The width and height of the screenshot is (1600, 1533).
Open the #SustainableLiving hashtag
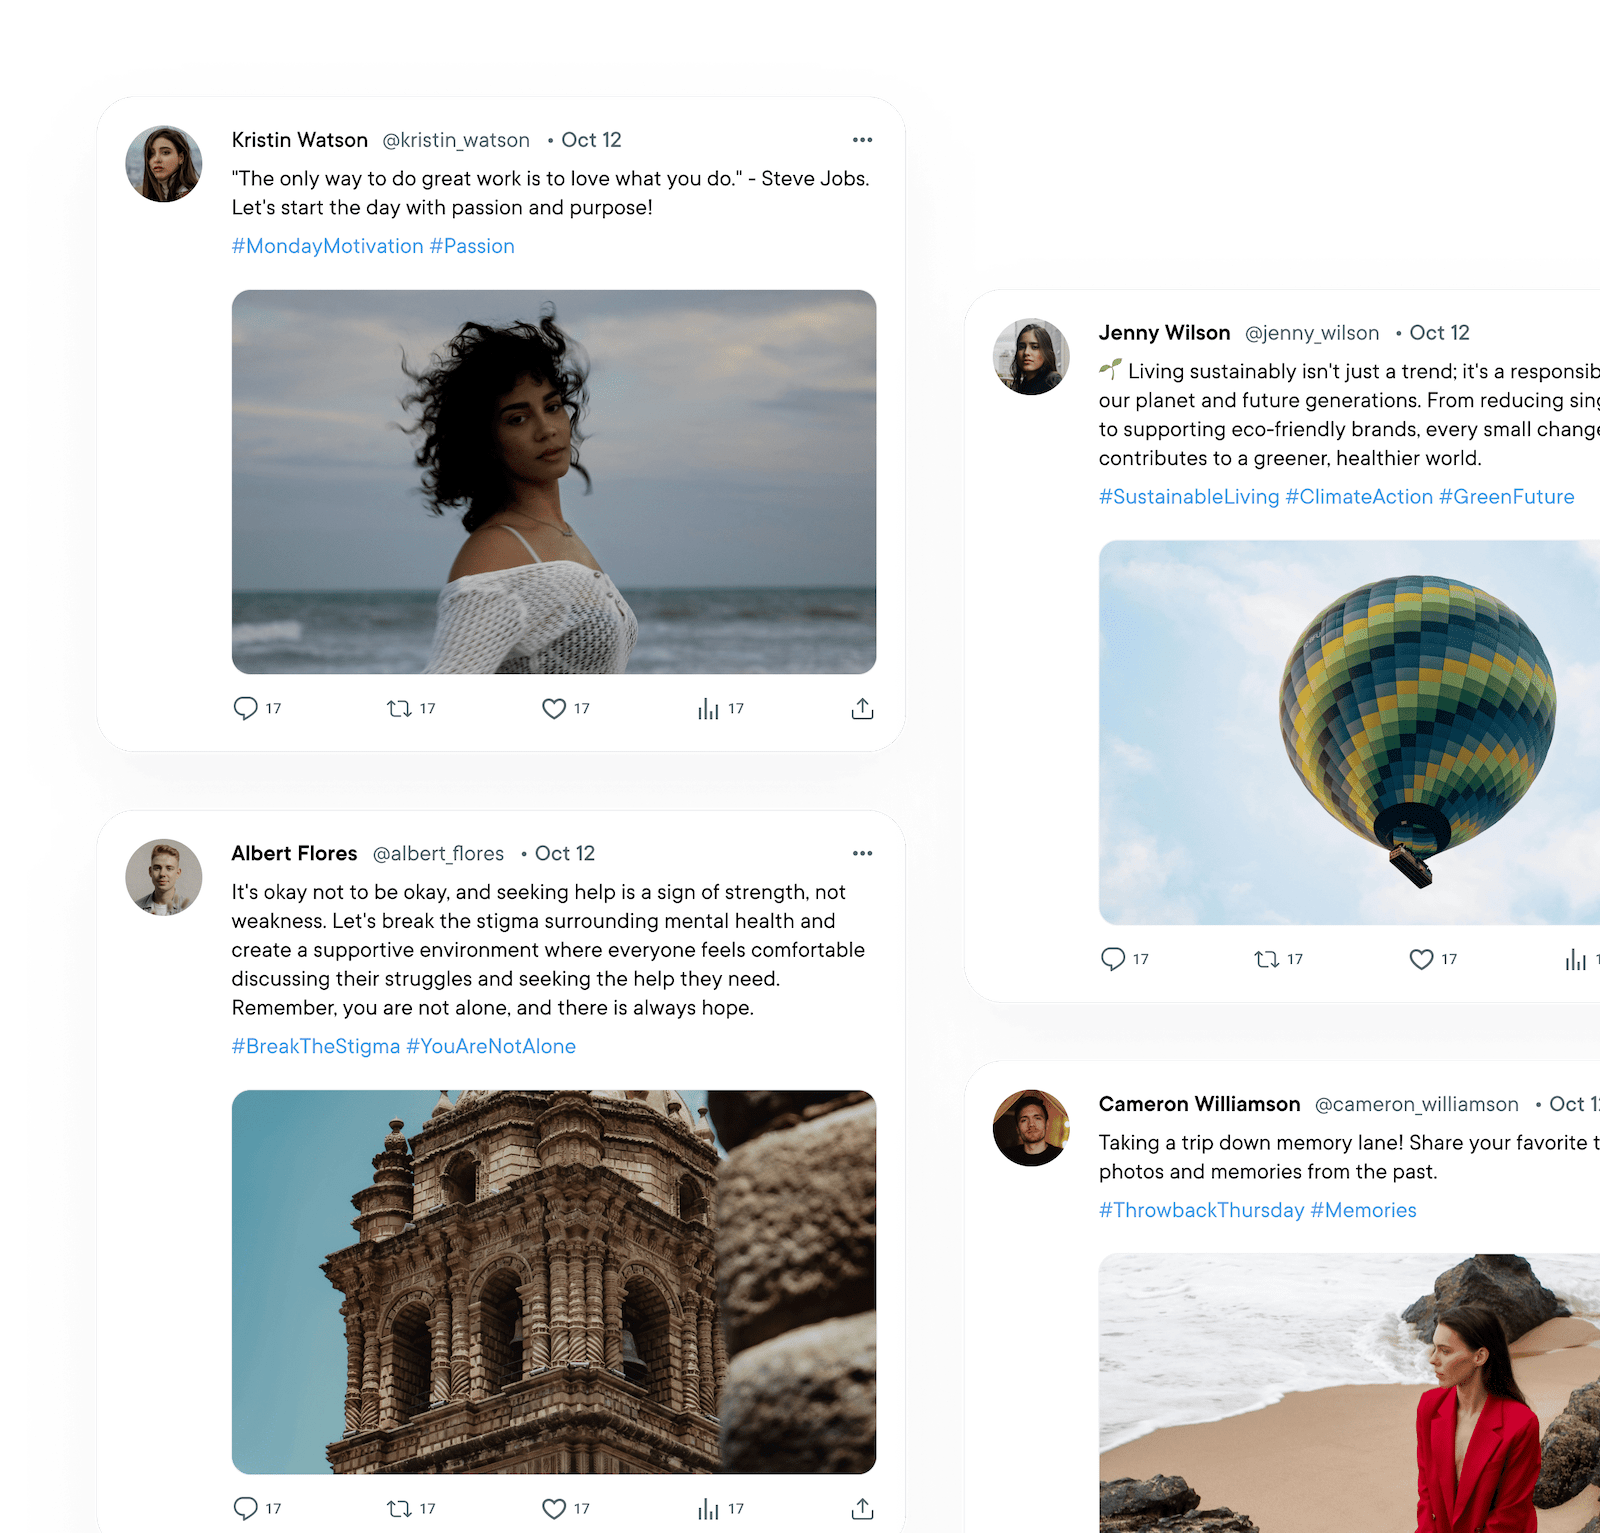click(x=1189, y=497)
